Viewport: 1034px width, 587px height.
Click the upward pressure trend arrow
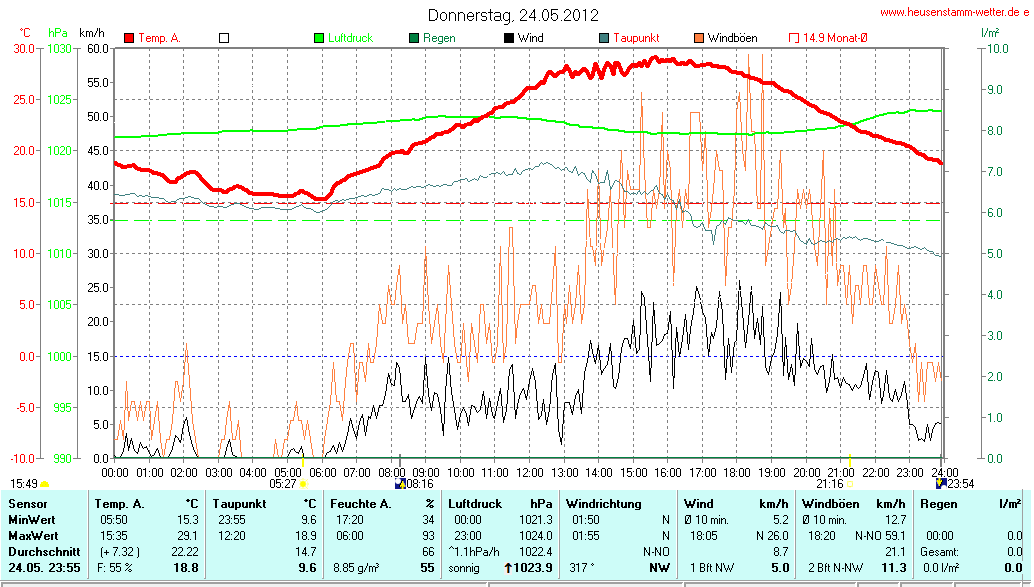pyautogui.click(x=507, y=568)
